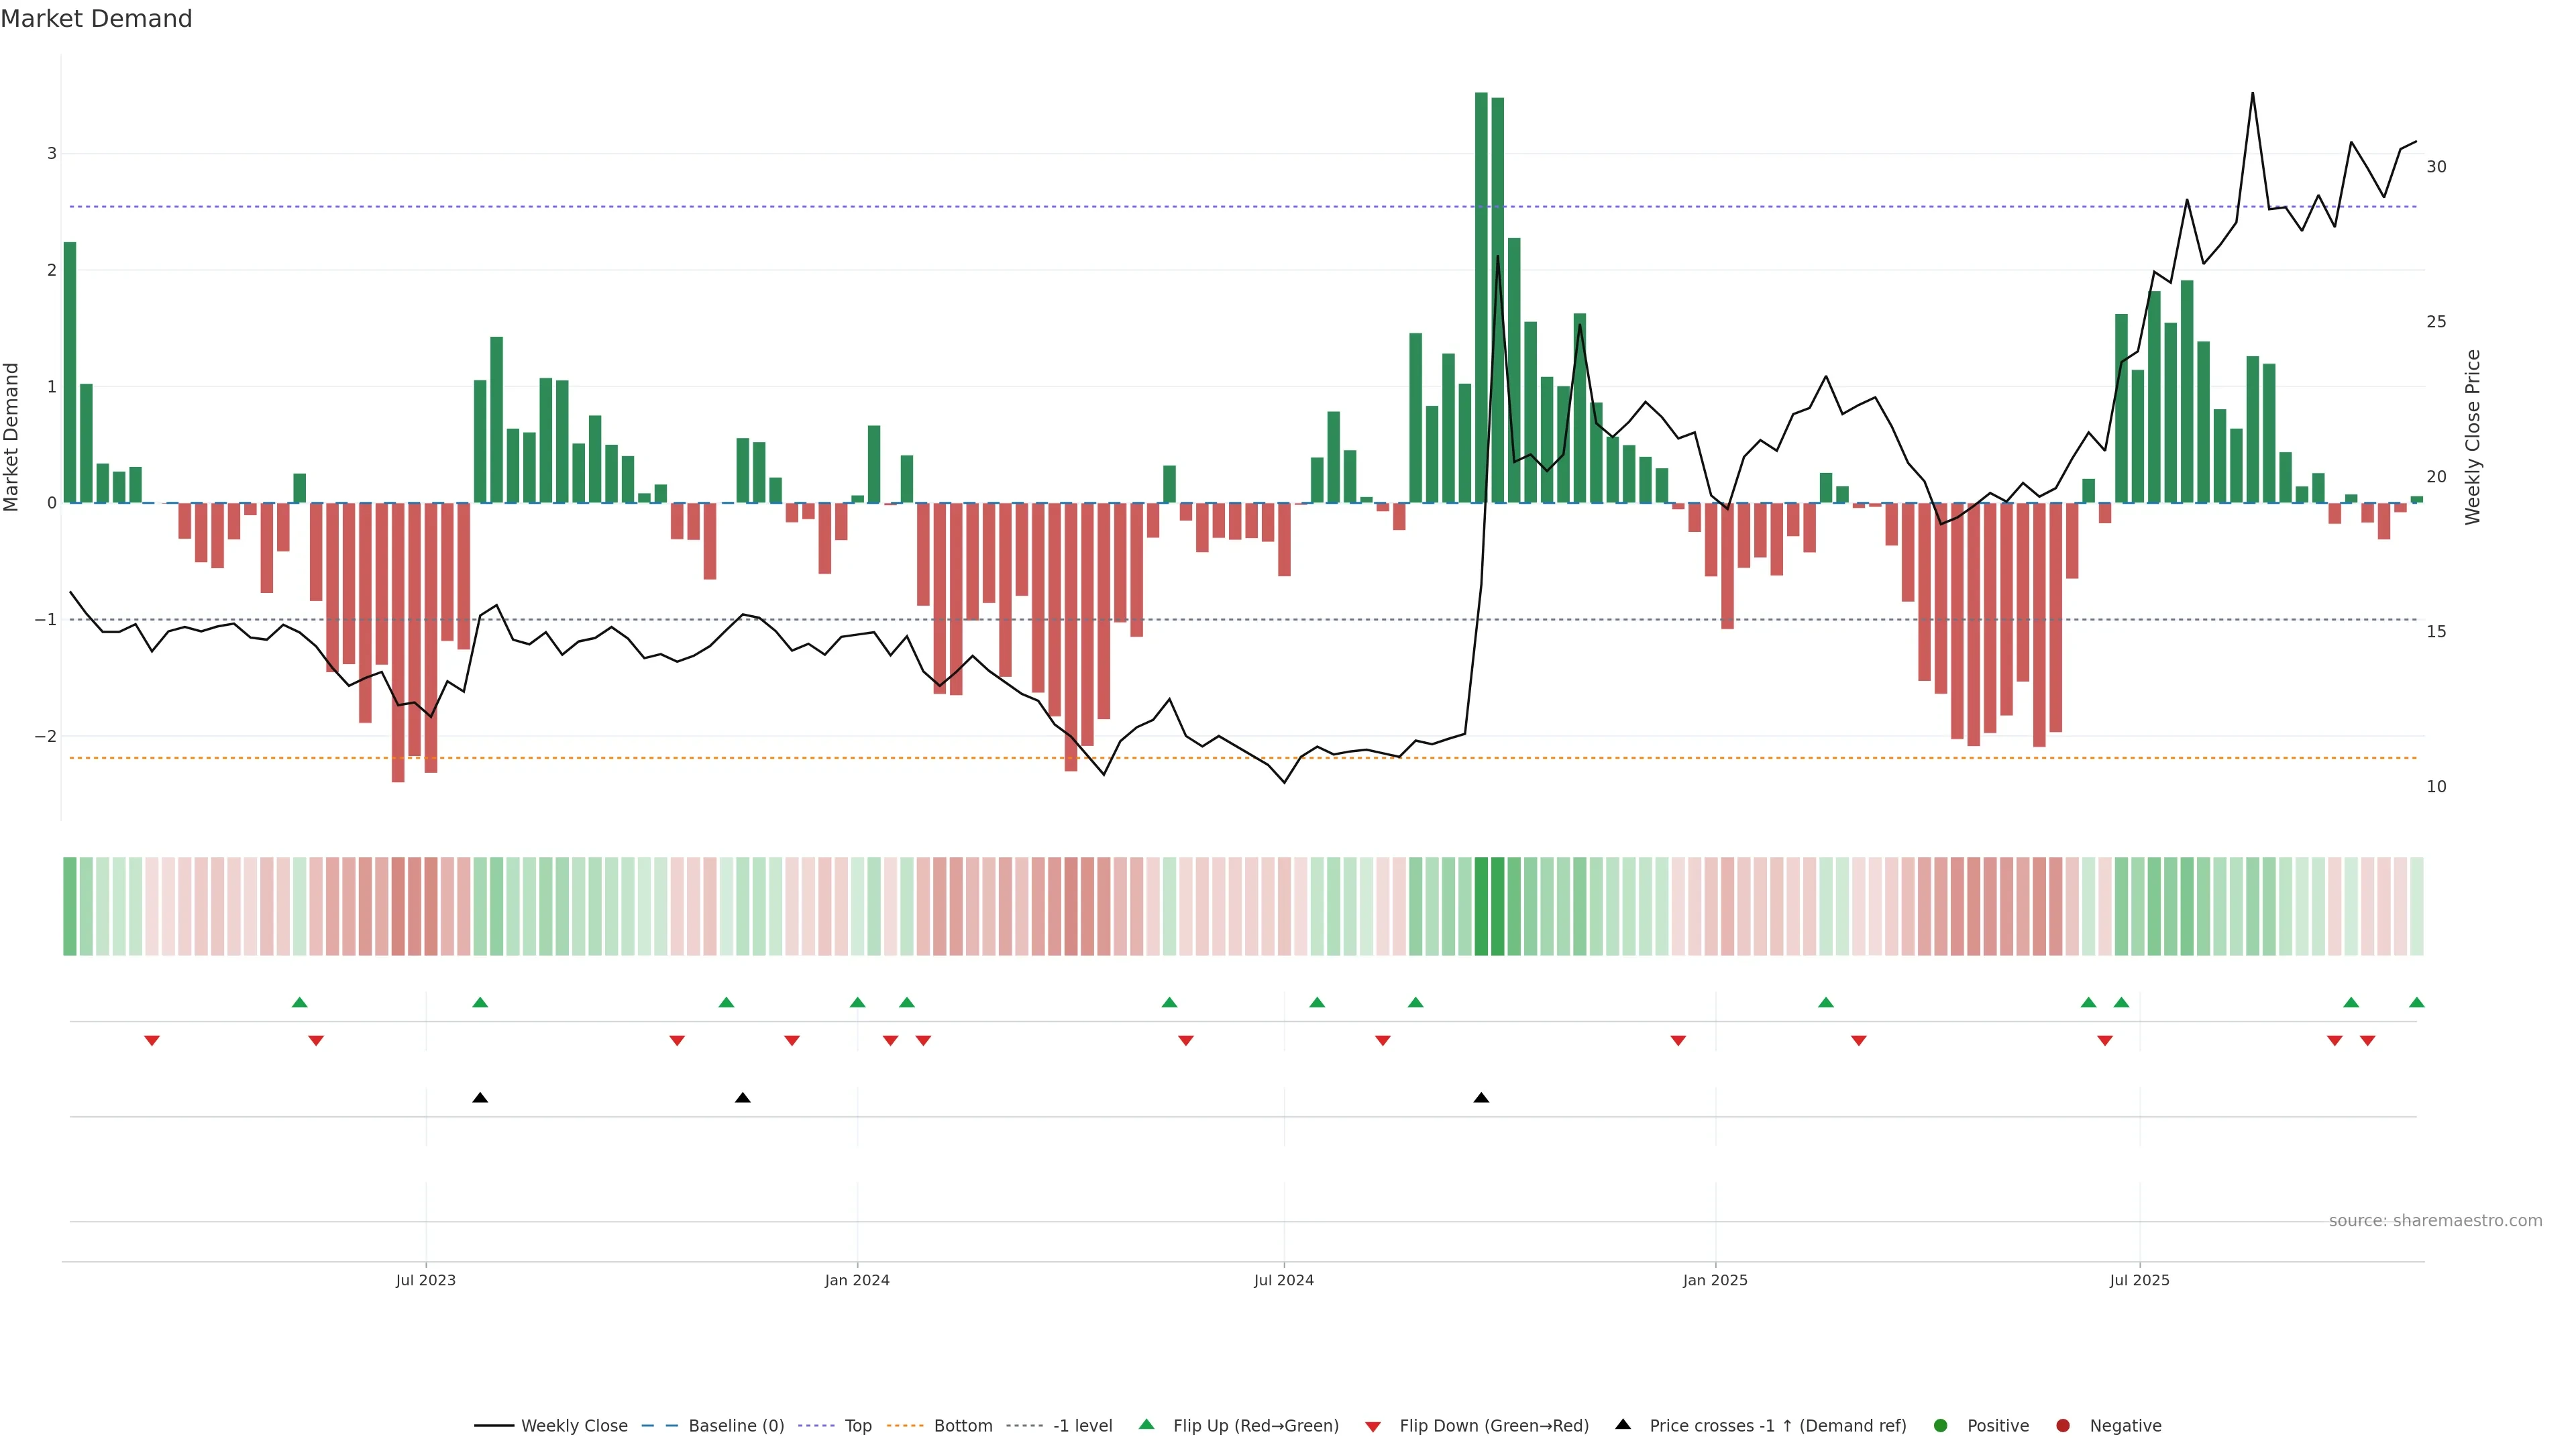2576x1449 pixels.
Task: Click the green Flip Up triangle in legend
Action: click(1146, 1424)
